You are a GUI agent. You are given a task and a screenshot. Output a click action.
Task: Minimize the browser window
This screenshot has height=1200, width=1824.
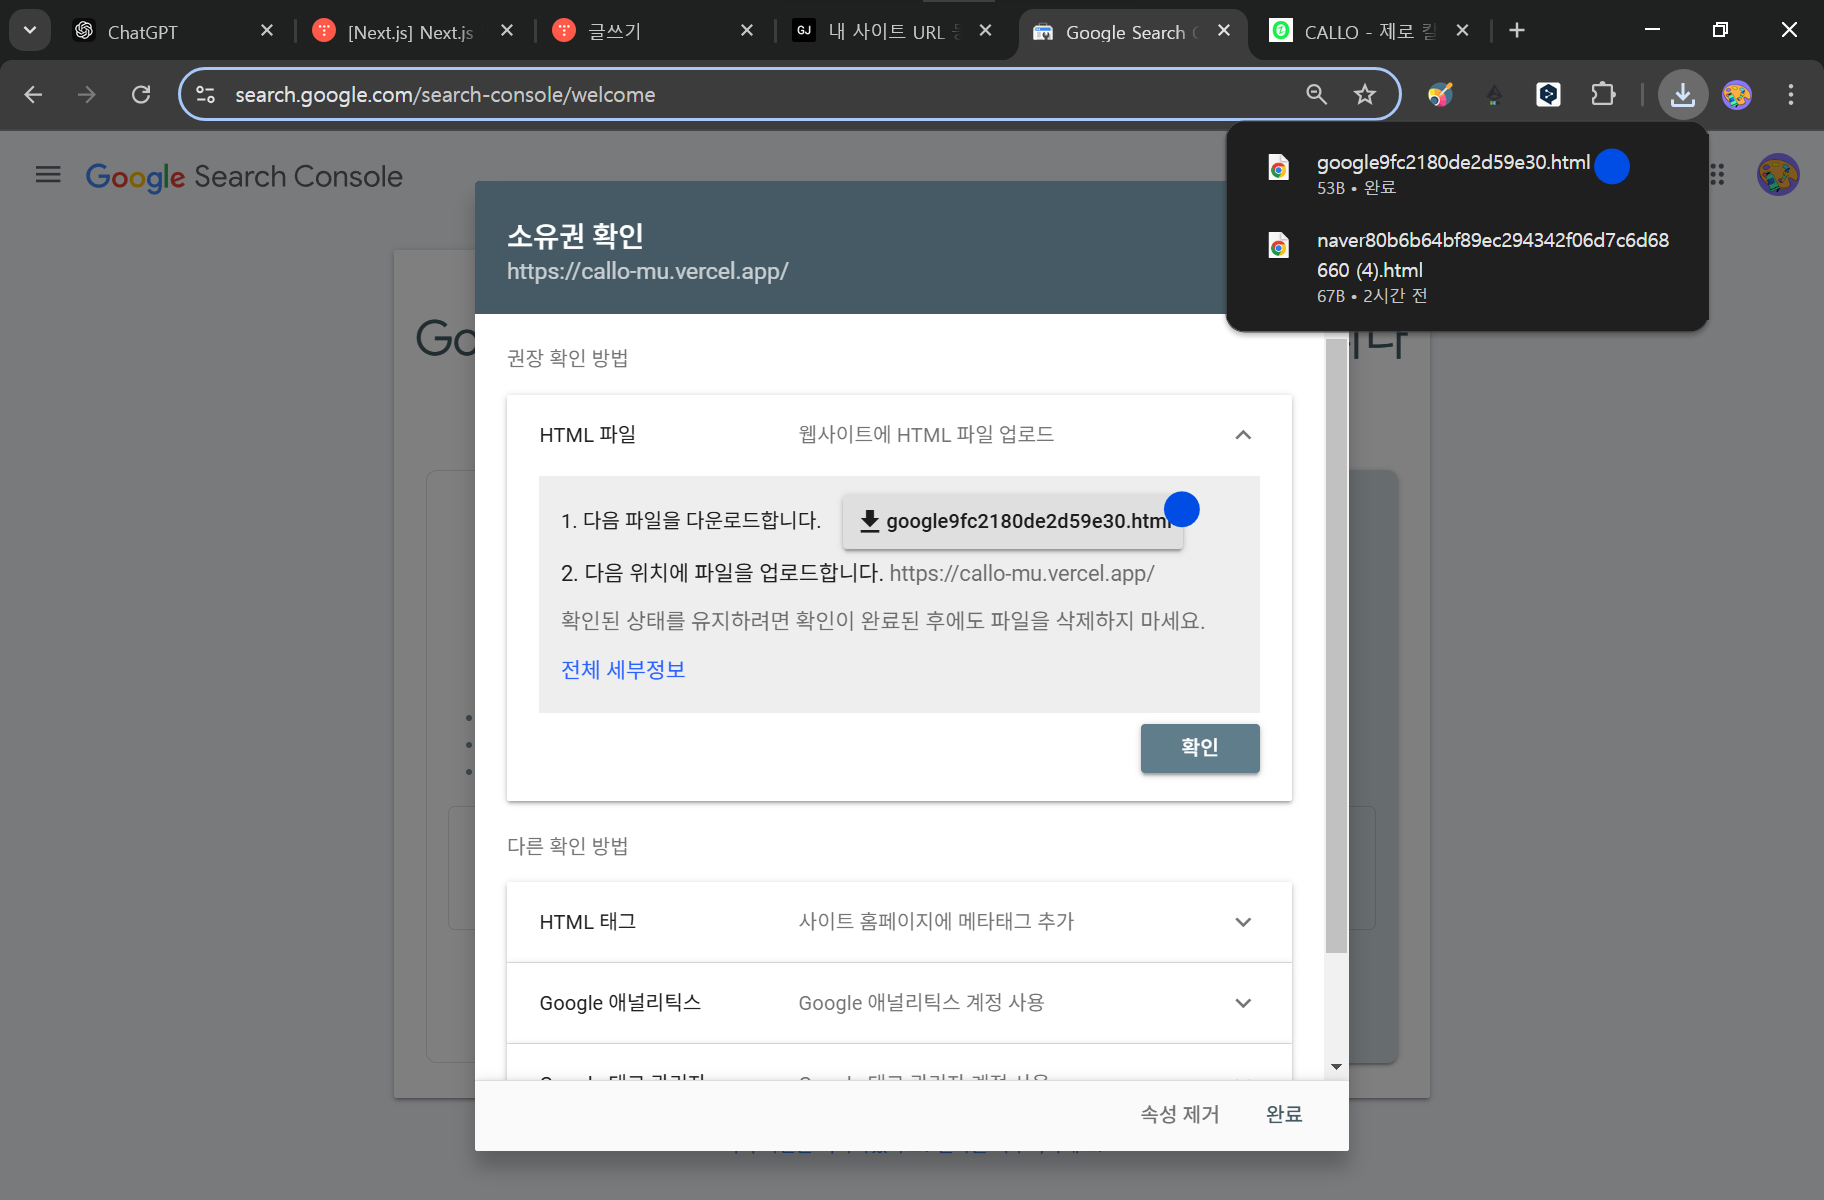1653,30
